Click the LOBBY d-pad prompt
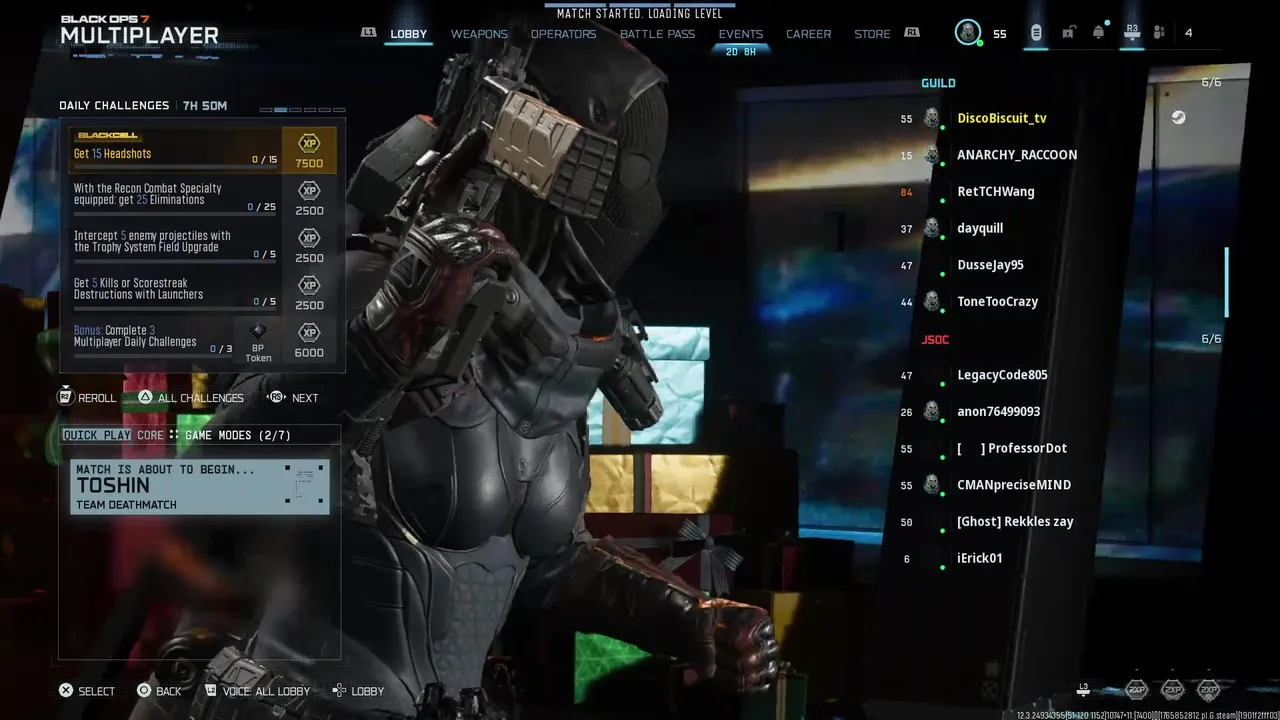 coord(359,691)
